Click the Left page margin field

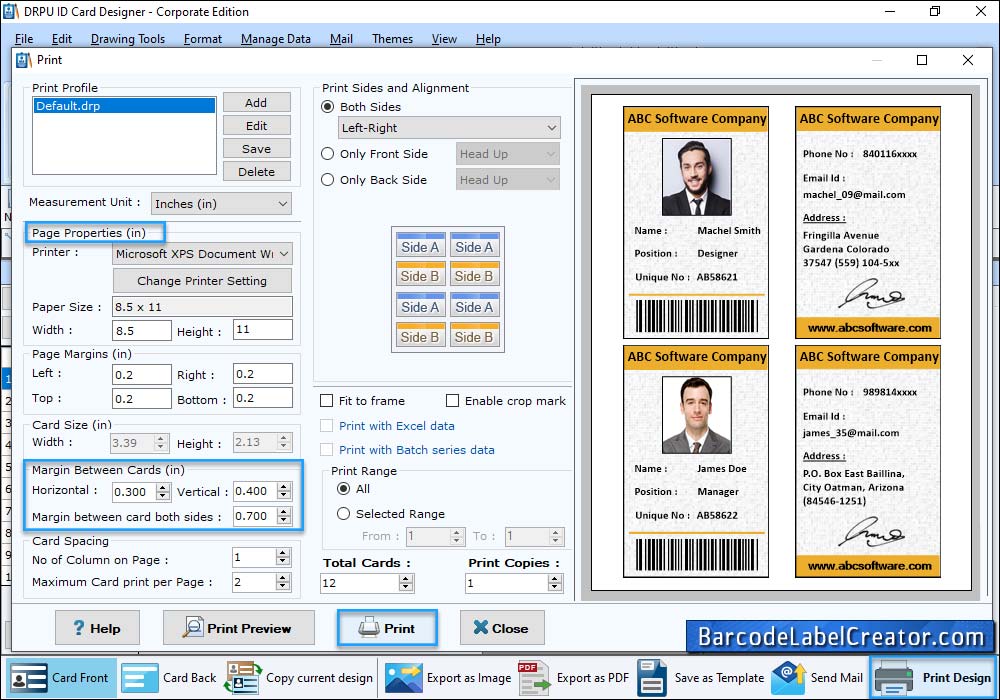[142, 375]
